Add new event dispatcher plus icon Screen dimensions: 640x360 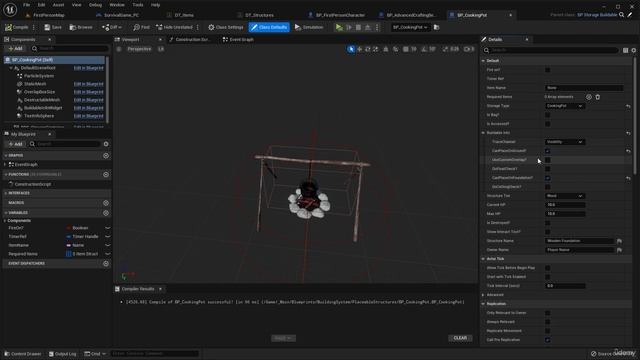pyautogui.click(x=106, y=264)
